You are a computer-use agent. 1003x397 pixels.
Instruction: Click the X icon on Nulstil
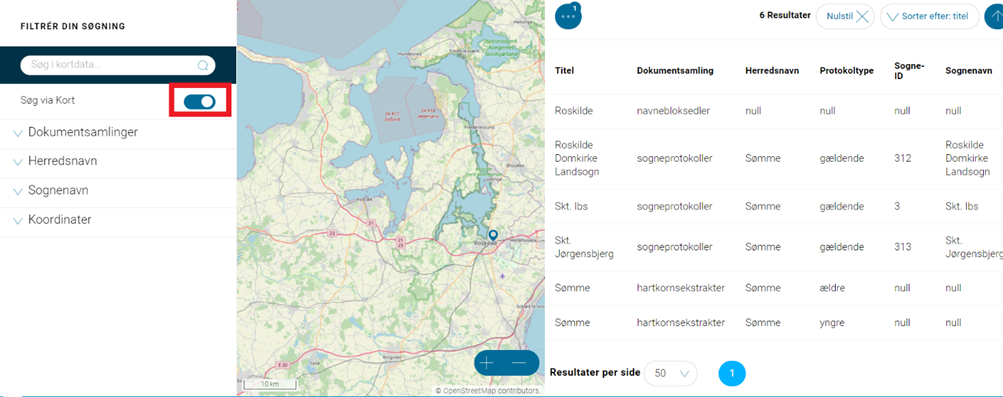[x=862, y=17]
